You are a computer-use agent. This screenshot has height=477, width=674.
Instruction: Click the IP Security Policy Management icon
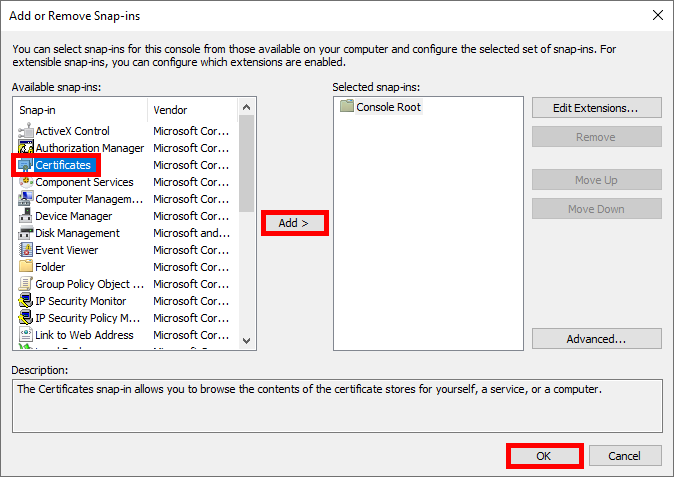[x=26, y=318]
